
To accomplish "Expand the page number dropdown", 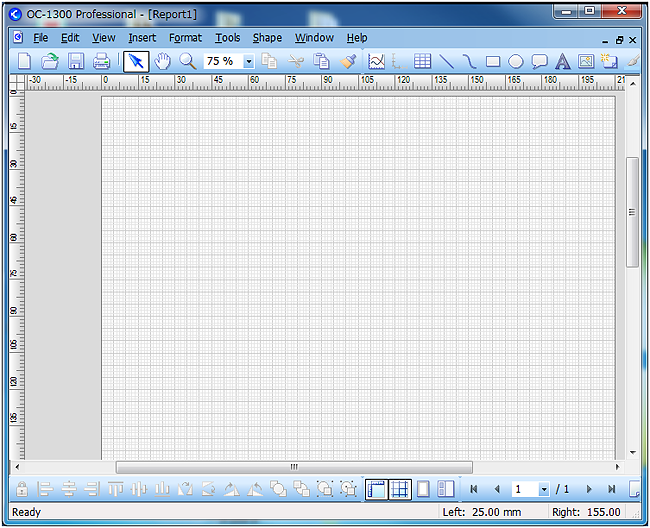I will click(544, 490).
